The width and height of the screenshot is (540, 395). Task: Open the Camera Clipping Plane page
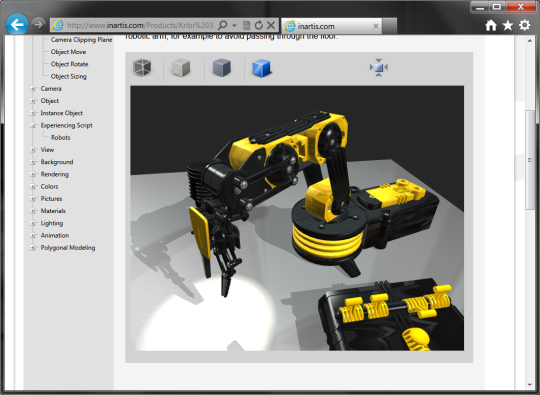82,40
